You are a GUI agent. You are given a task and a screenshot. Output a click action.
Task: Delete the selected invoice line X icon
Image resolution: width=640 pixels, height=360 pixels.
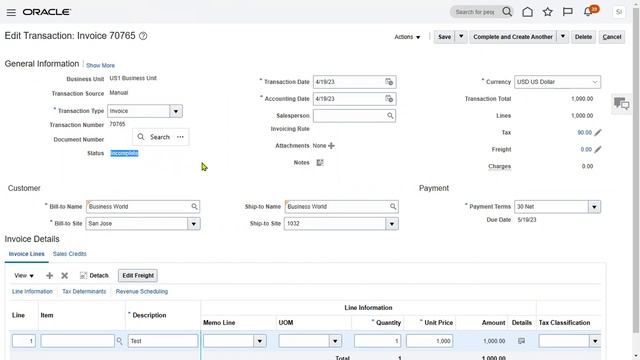(64, 276)
